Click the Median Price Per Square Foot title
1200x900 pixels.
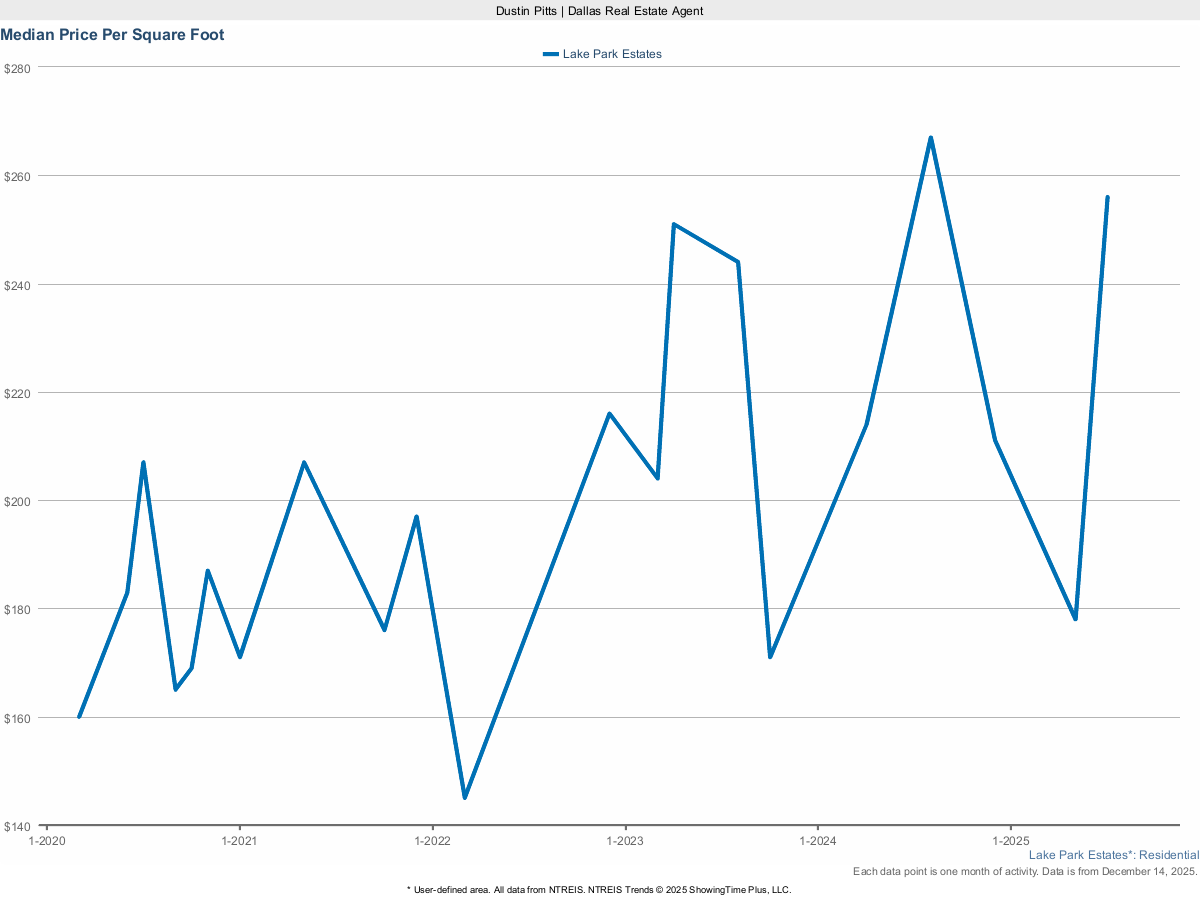pos(112,34)
